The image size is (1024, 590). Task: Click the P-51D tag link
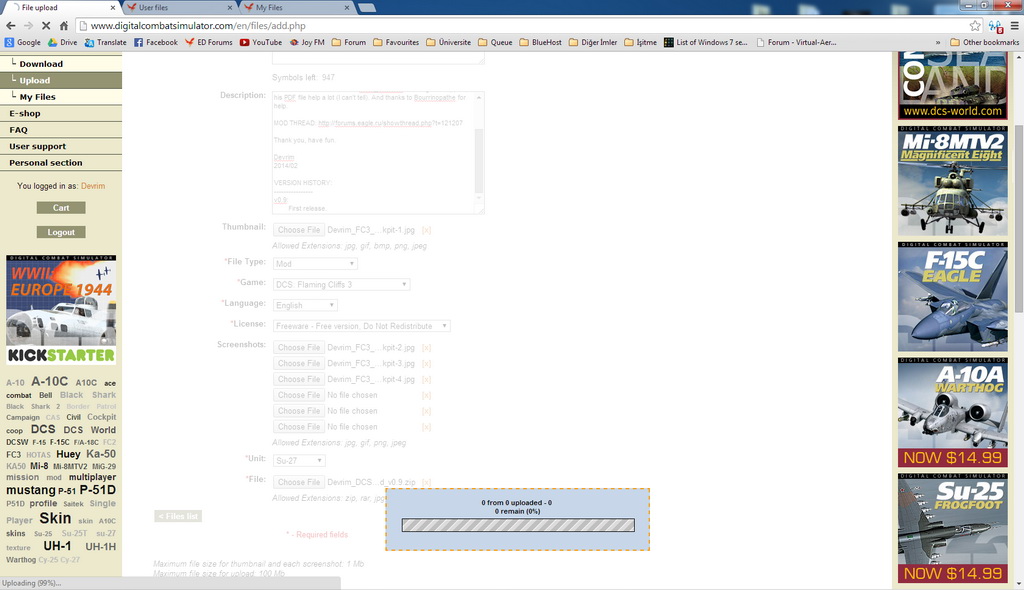click(x=97, y=490)
